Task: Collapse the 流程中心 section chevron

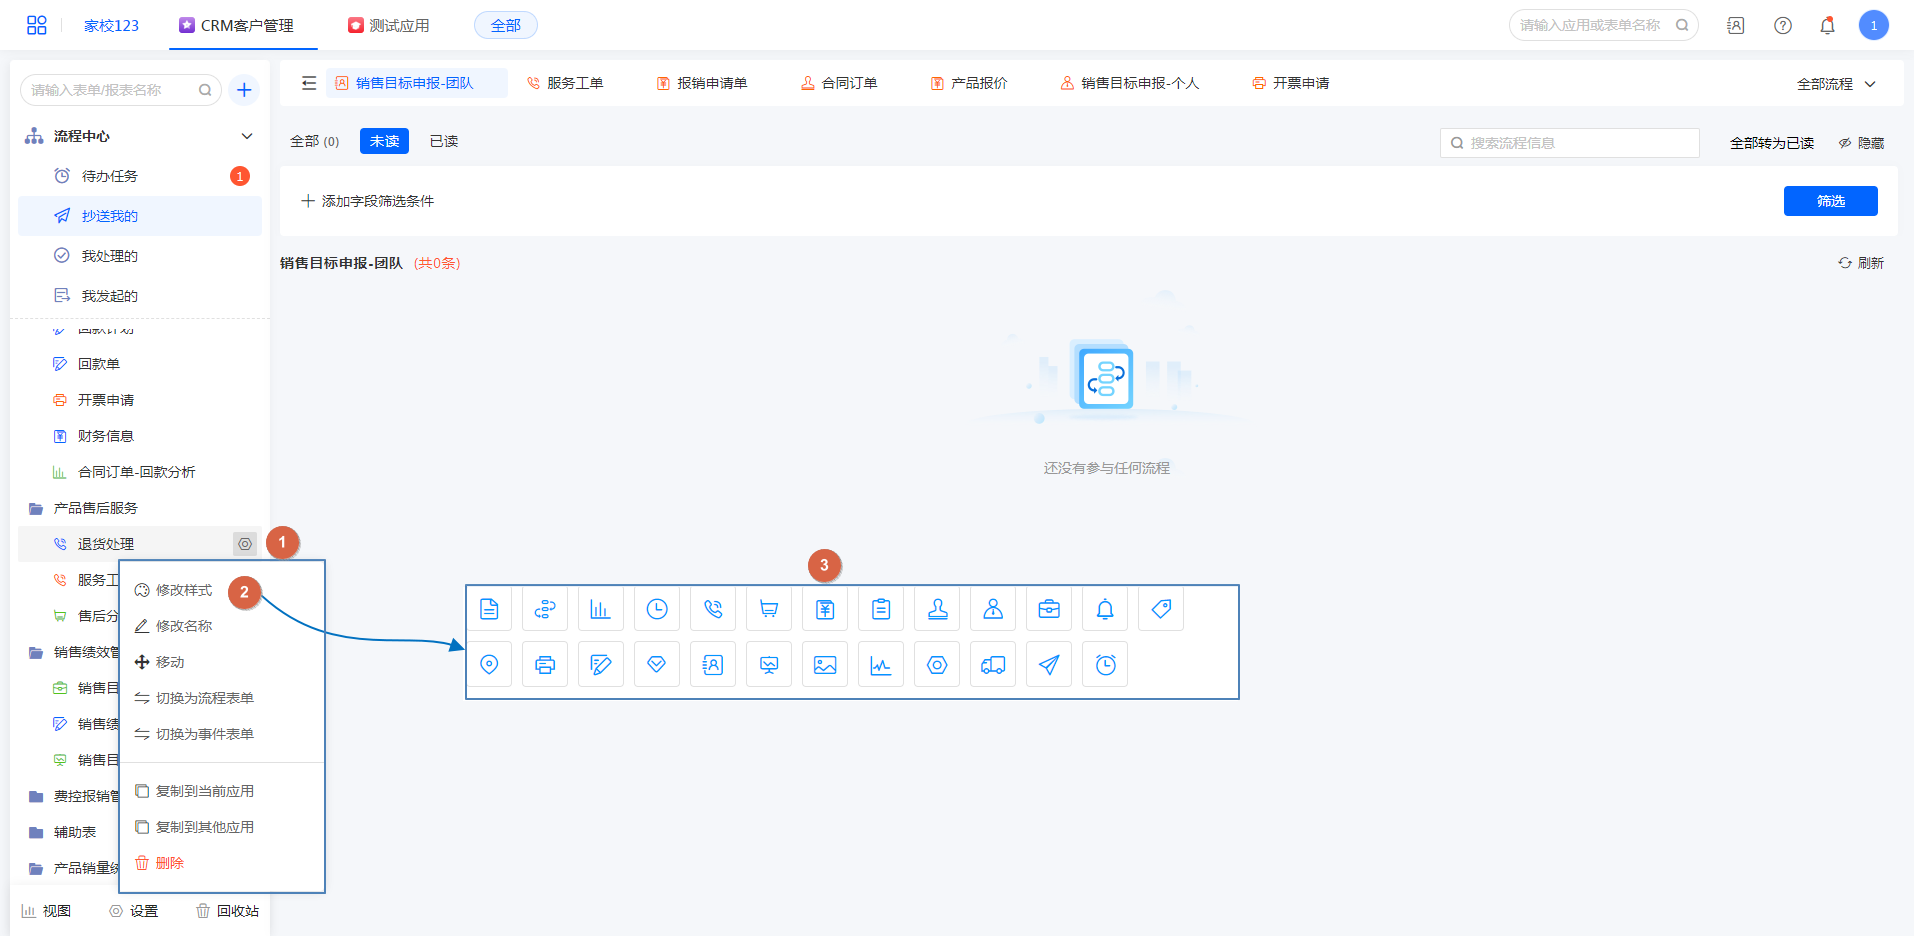Action: point(247,136)
